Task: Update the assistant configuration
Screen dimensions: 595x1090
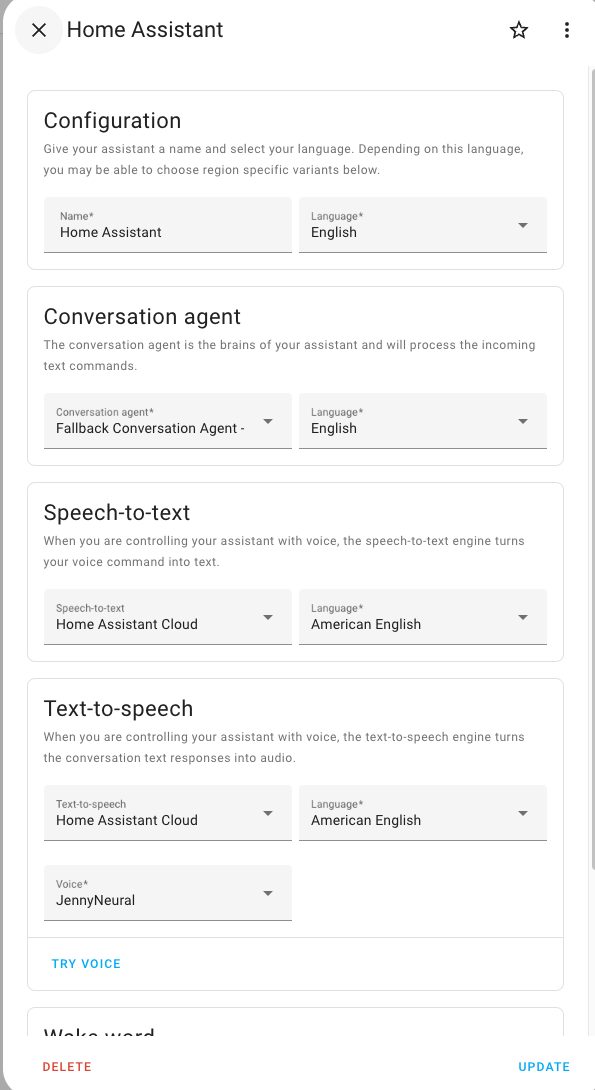Action: (x=543, y=1066)
